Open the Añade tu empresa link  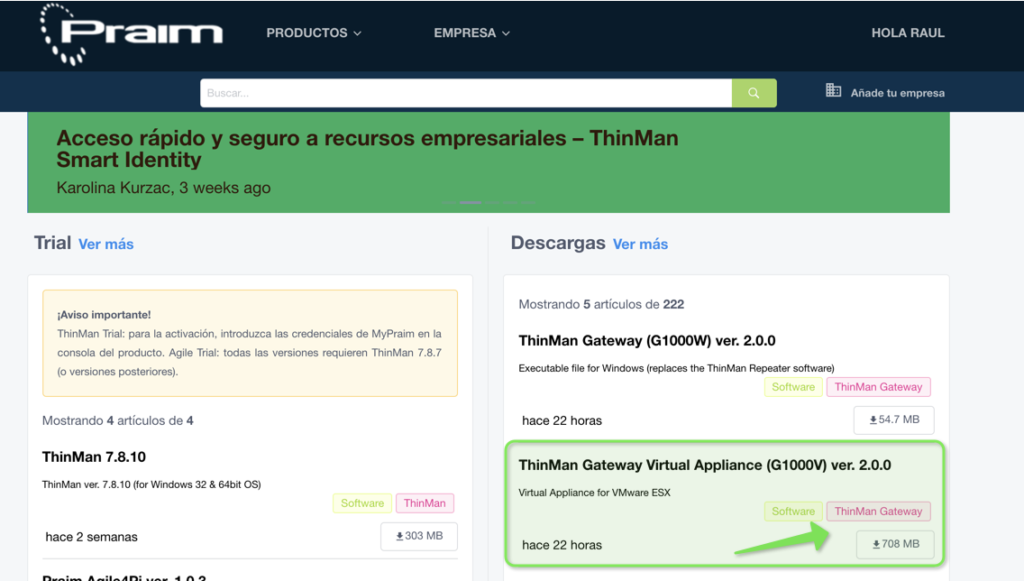(897, 93)
